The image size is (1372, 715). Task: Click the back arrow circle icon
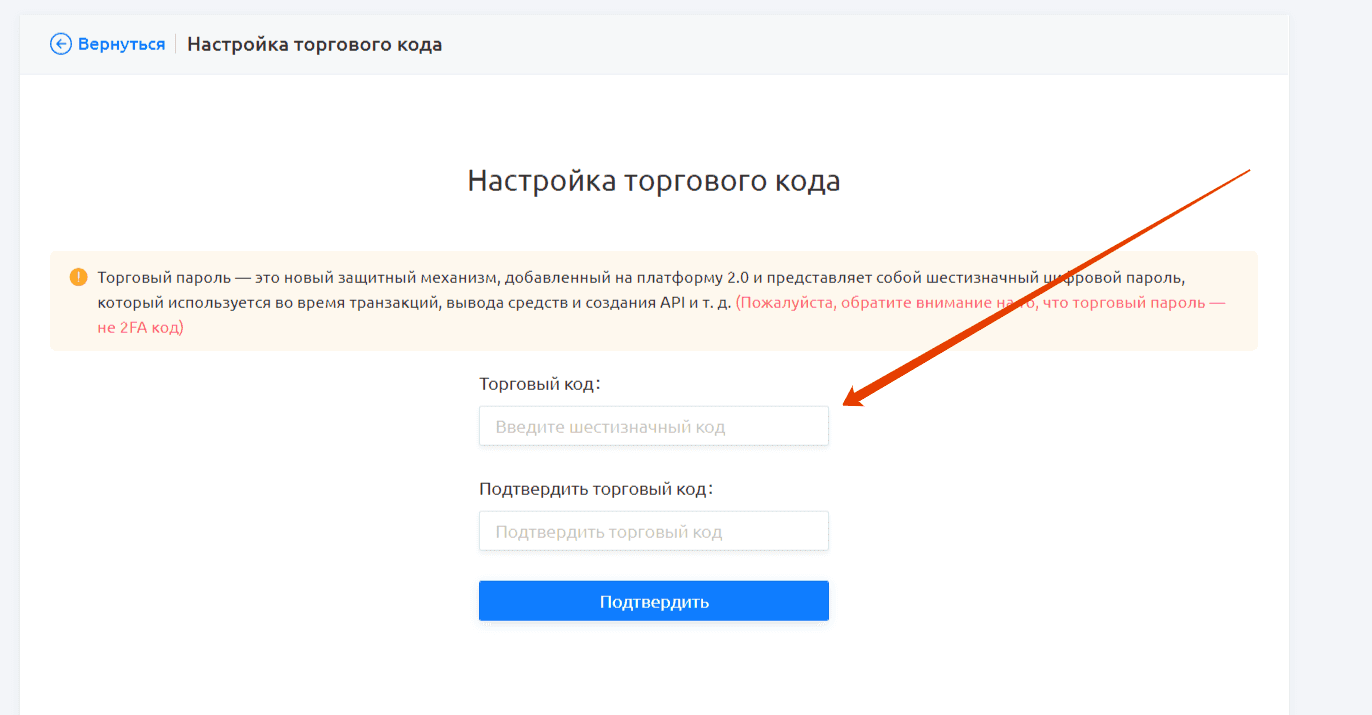pos(61,44)
